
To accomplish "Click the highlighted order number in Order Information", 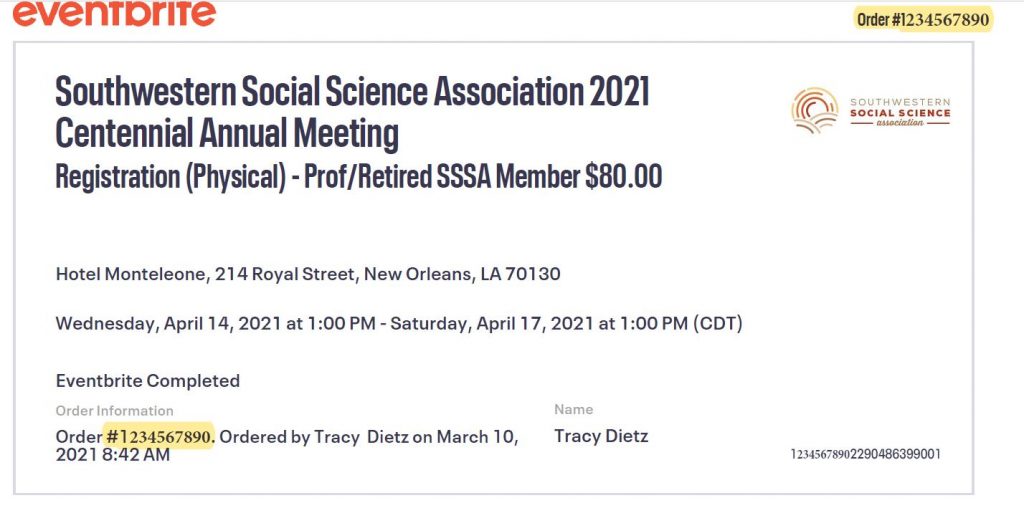I will [159, 436].
